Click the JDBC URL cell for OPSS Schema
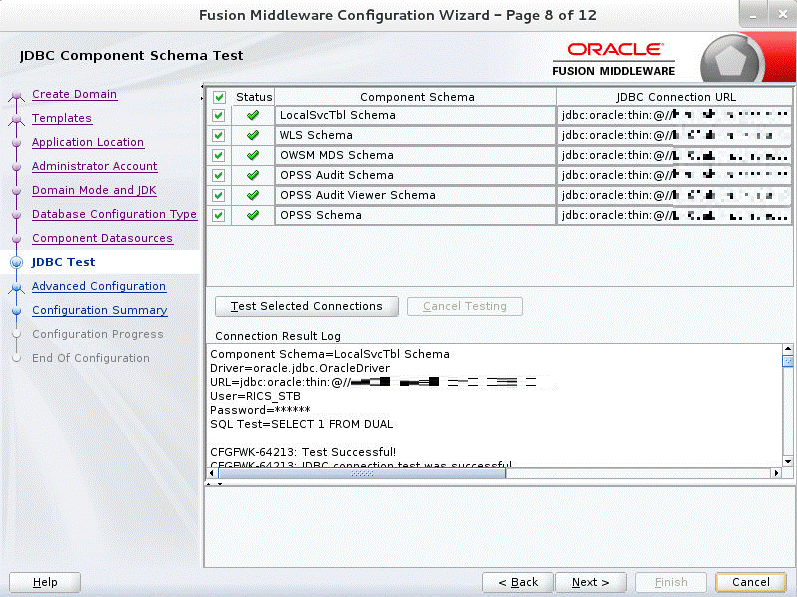The width and height of the screenshot is (797, 597). pos(675,215)
